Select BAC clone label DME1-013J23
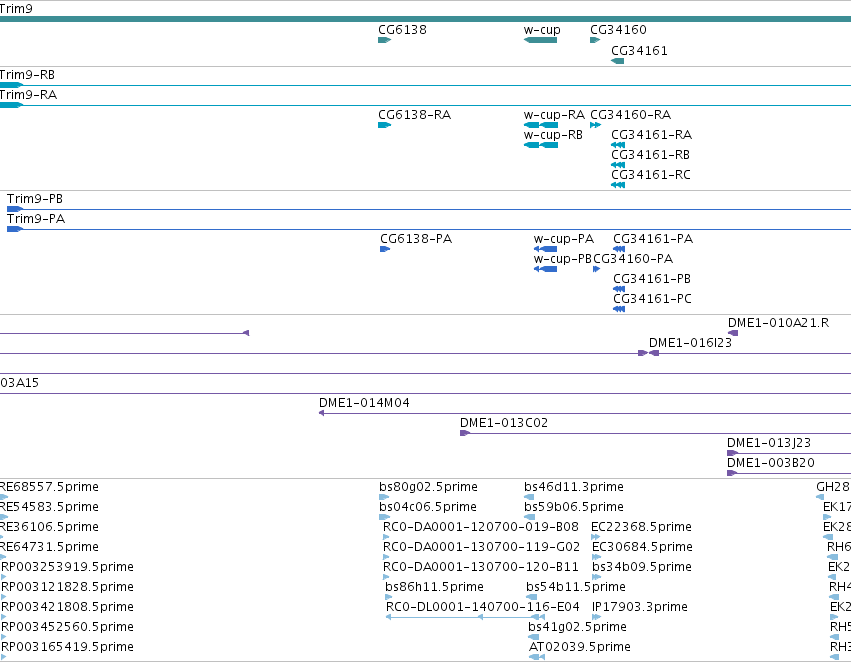 769,443
